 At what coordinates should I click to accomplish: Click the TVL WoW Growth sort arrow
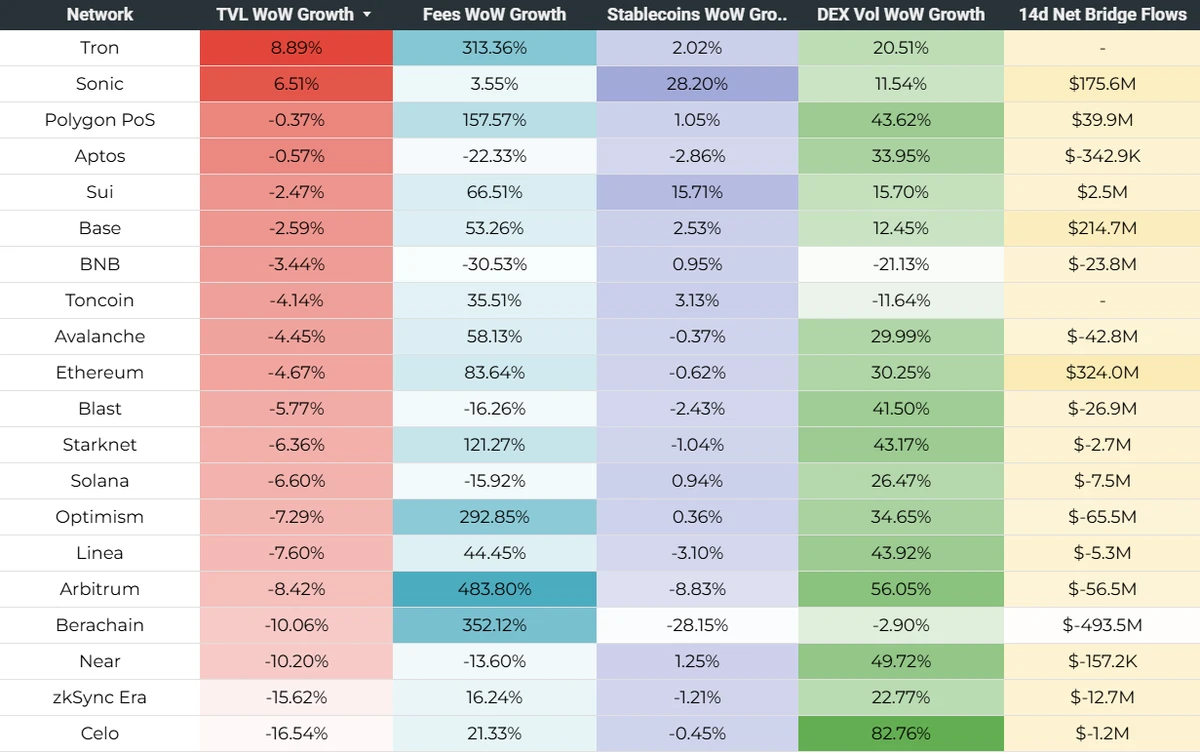pyautogui.click(x=367, y=15)
